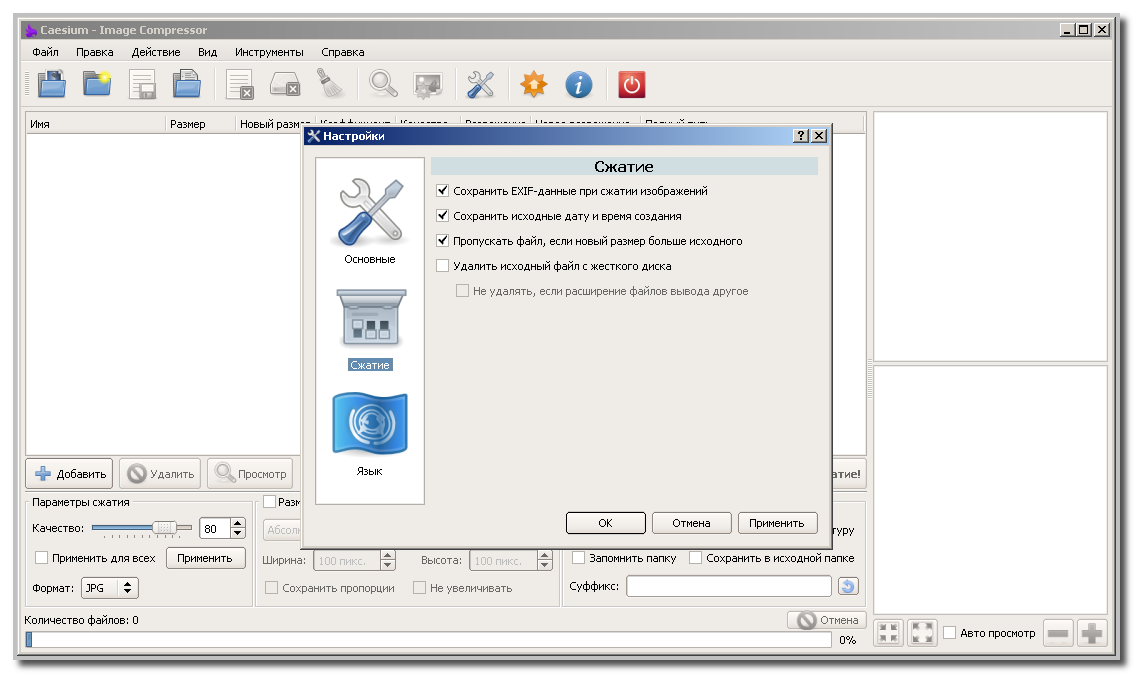The width and height of the screenshot is (1134, 674).
Task: Click the Высота spinner arrows
Action: coord(545,560)
